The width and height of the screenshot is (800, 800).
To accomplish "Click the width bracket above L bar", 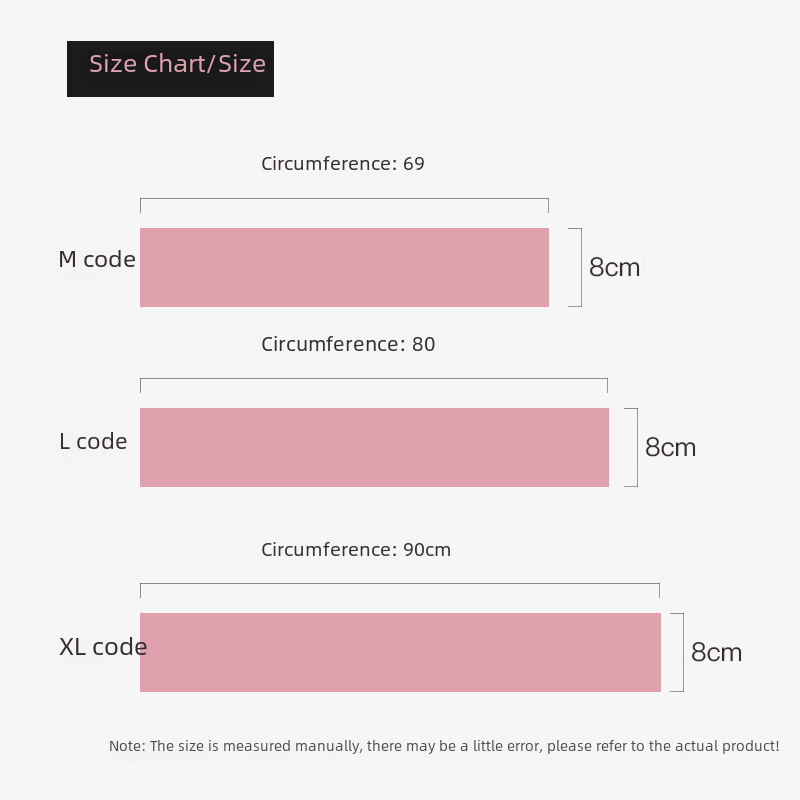I will pos(373,380).
